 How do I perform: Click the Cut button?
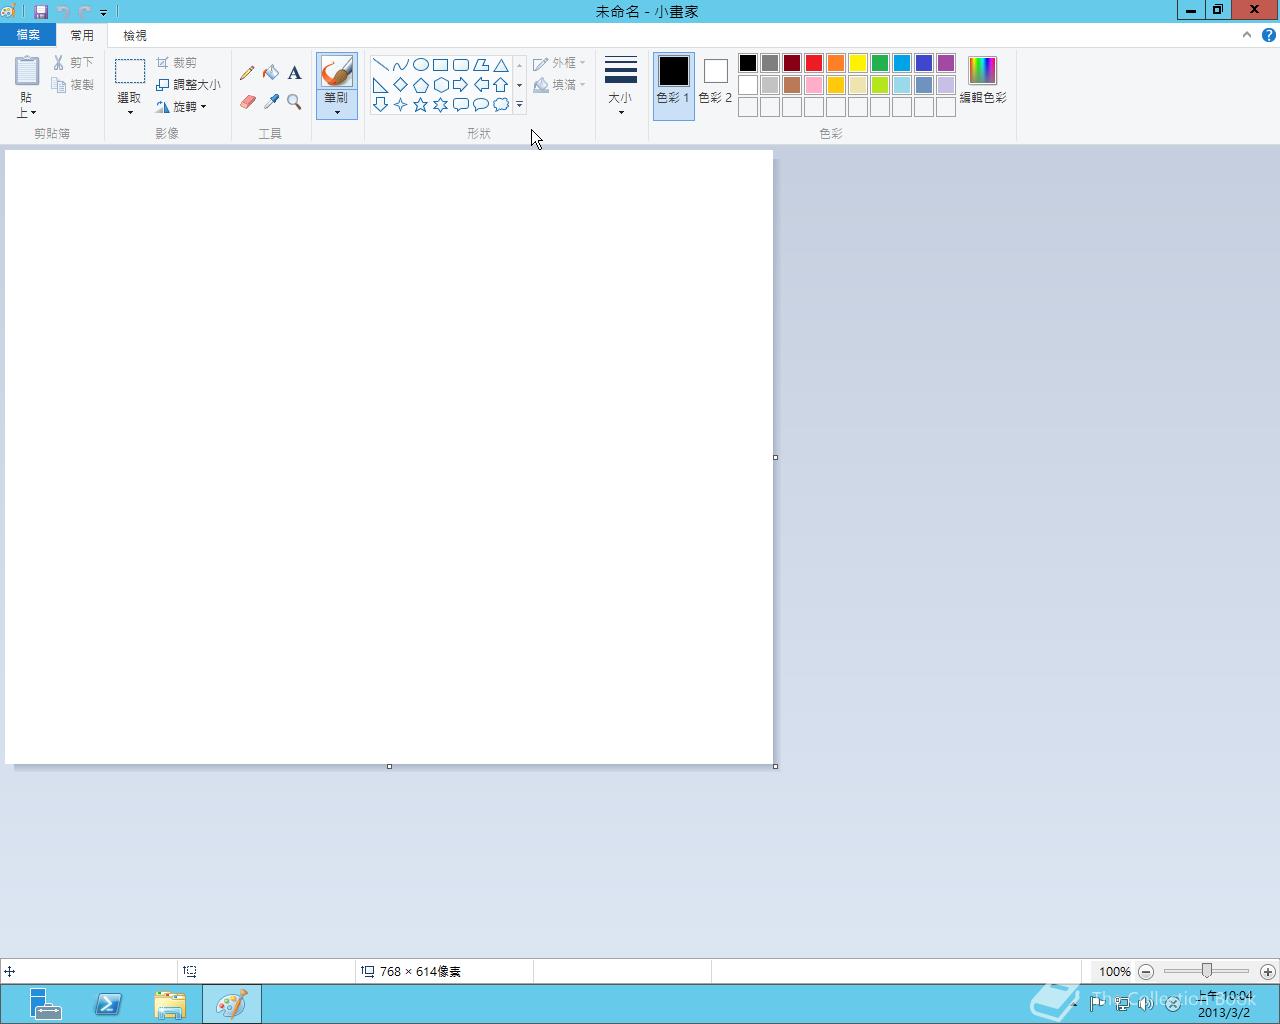pos(73,63)
